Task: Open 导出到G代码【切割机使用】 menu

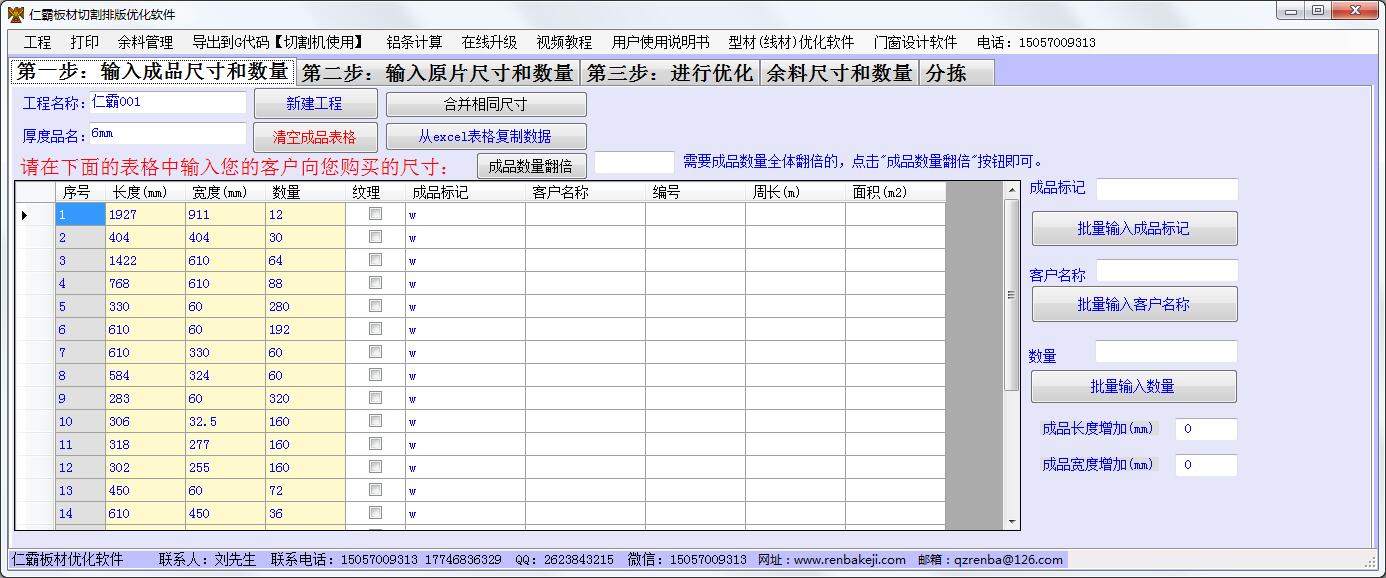Action: (x=279, y=42)
